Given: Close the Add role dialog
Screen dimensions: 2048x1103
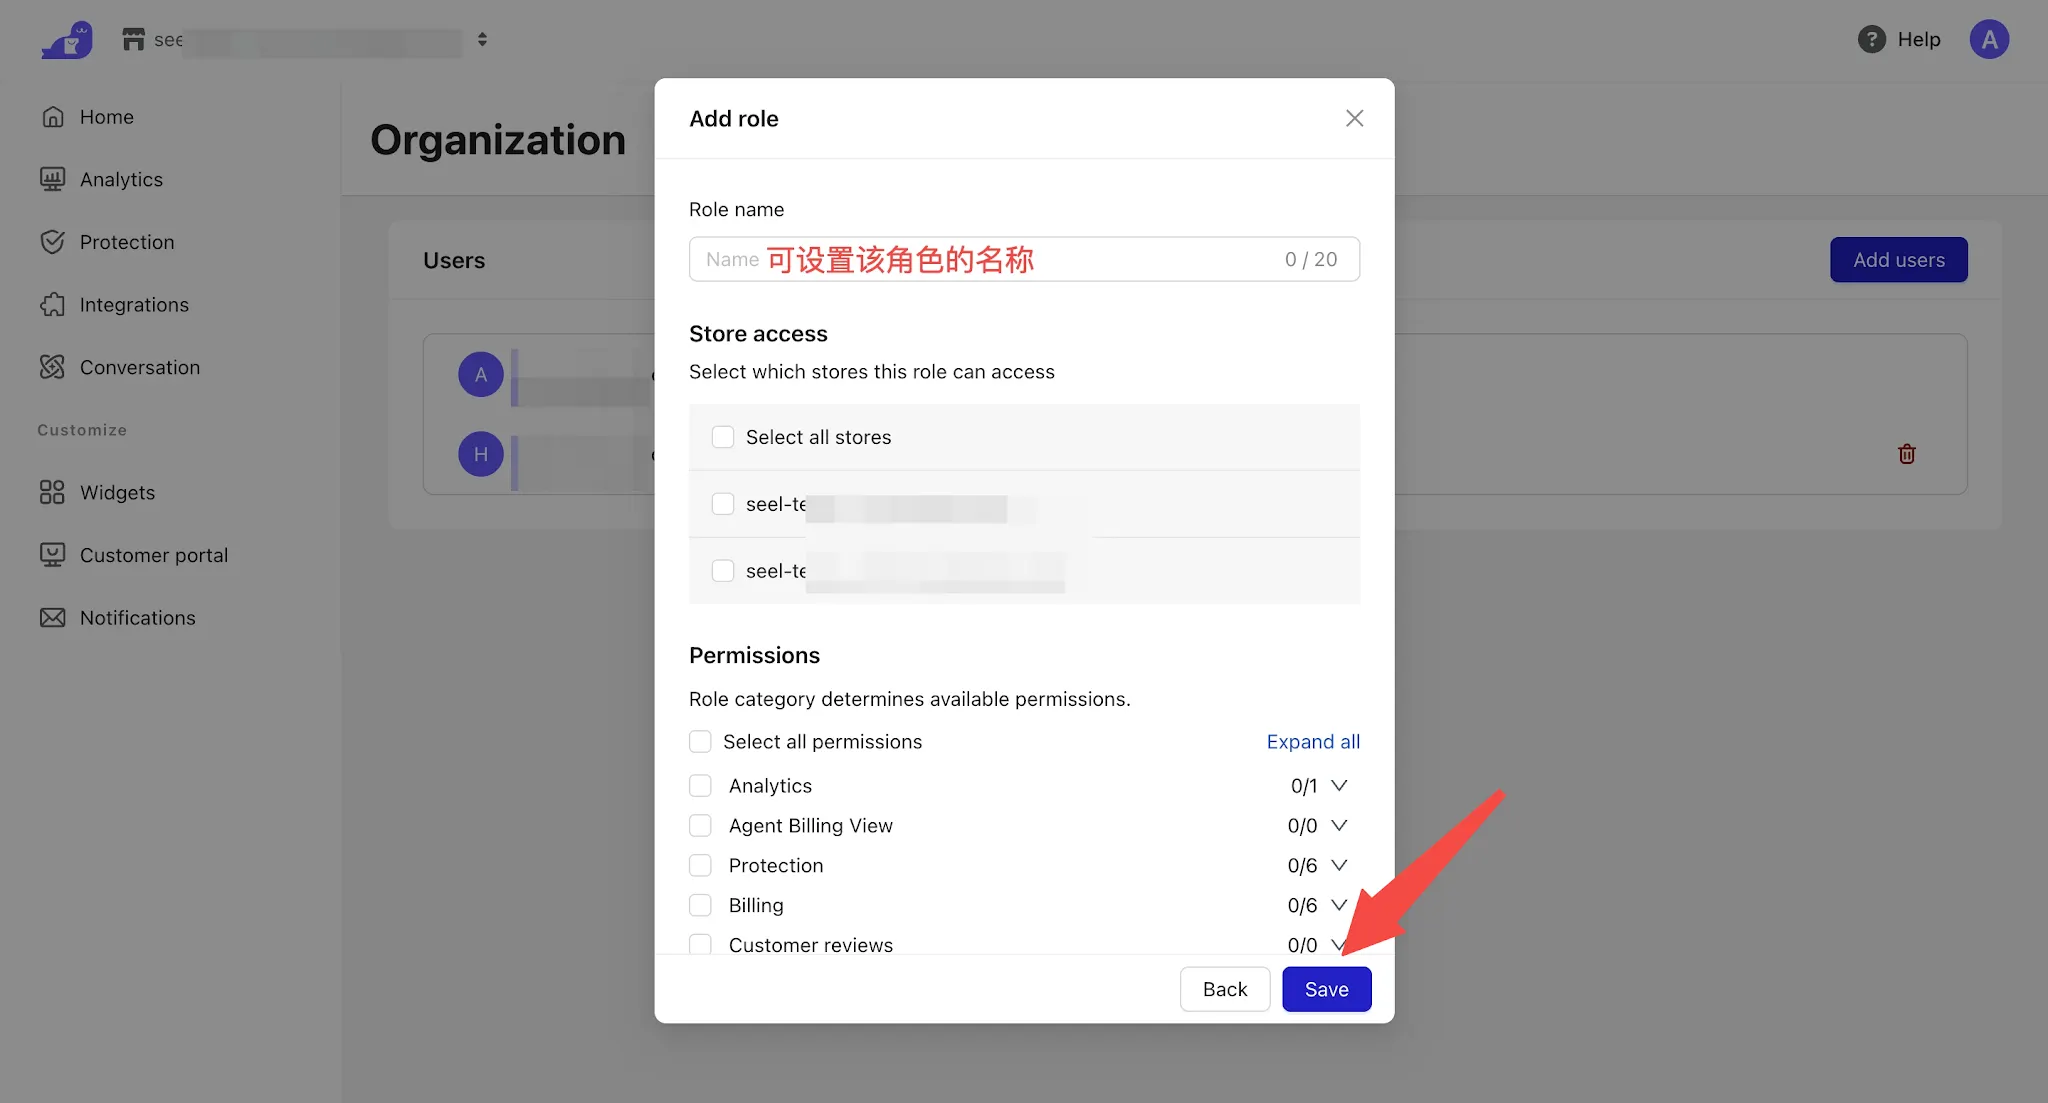Looking at the screenshot, I should click(x=1354, y=118).
